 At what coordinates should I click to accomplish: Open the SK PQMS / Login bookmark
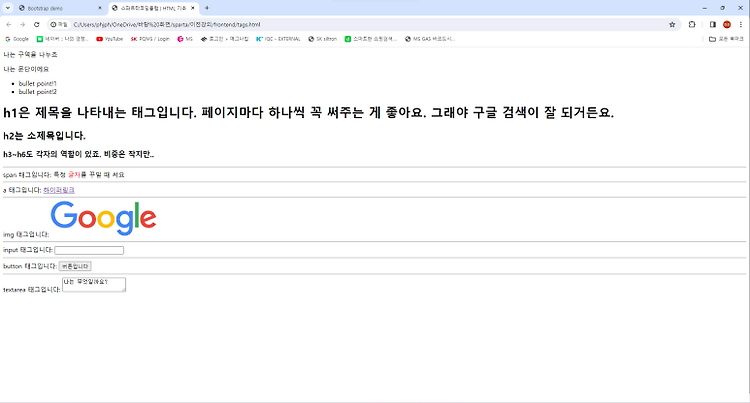150,39
